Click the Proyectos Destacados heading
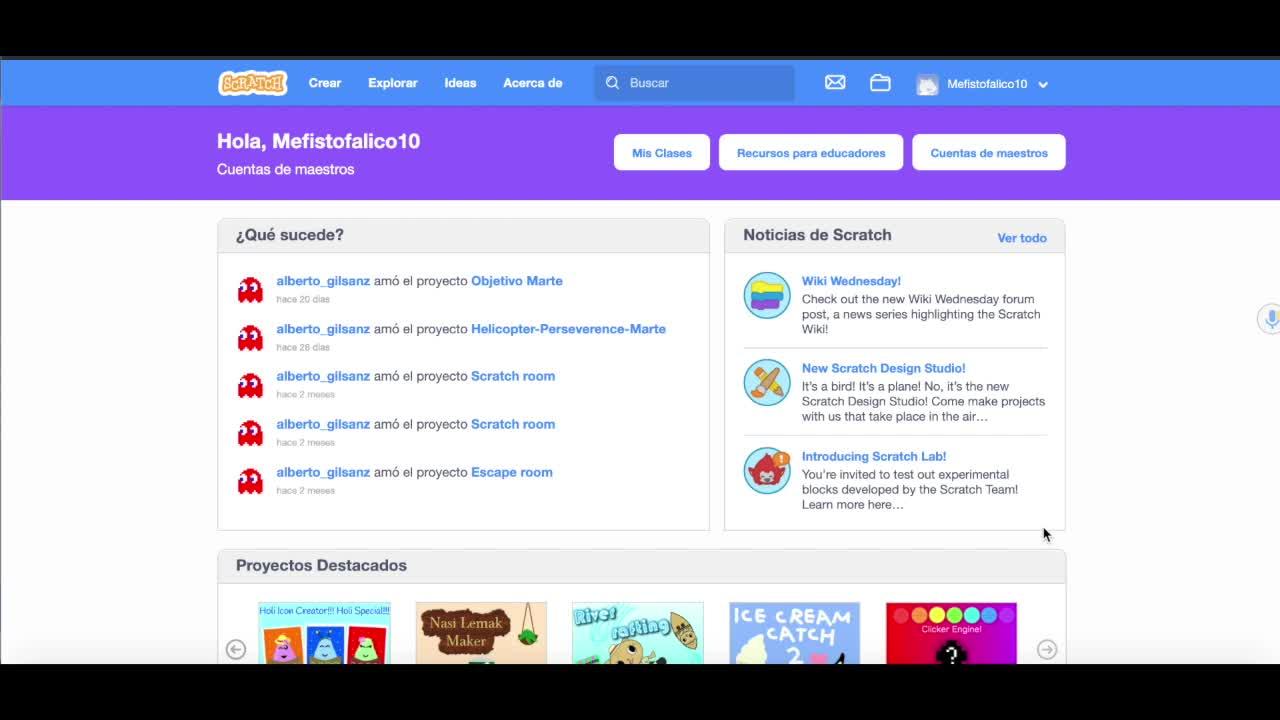 pyautogui.click(x=321, y=565)
